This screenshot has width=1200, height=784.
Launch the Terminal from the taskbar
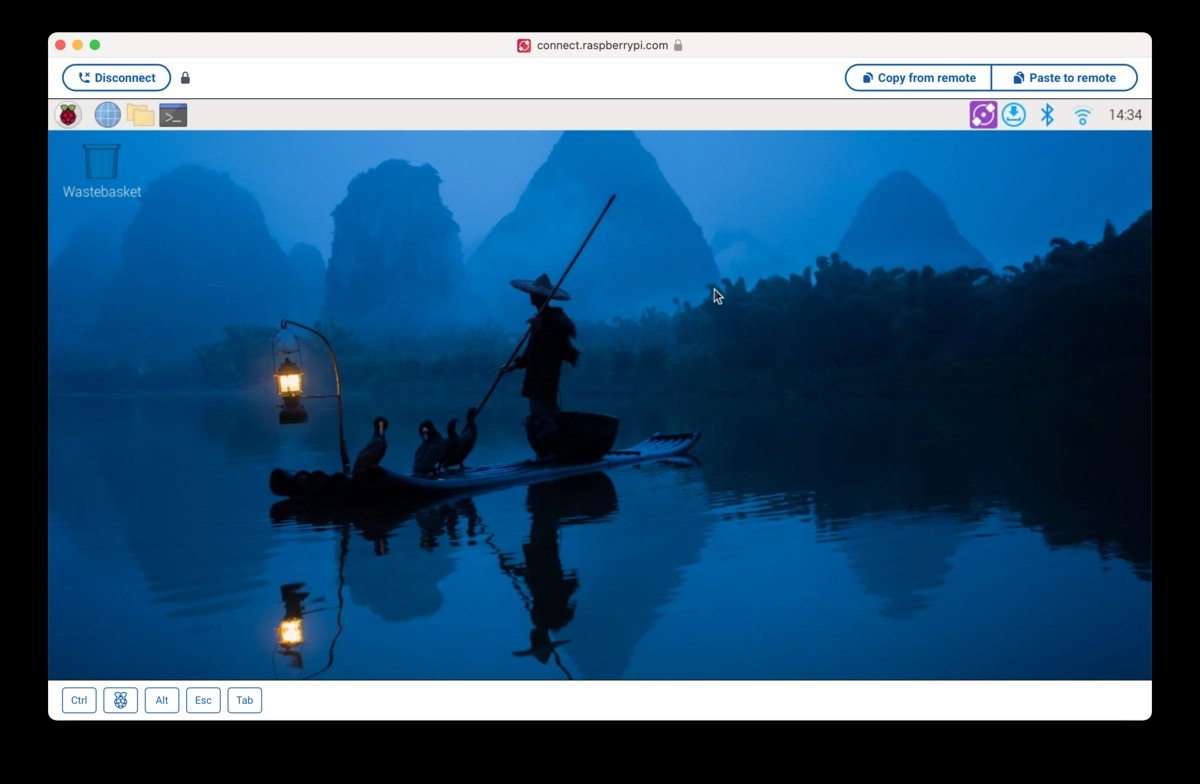click(x=173, y=114)
